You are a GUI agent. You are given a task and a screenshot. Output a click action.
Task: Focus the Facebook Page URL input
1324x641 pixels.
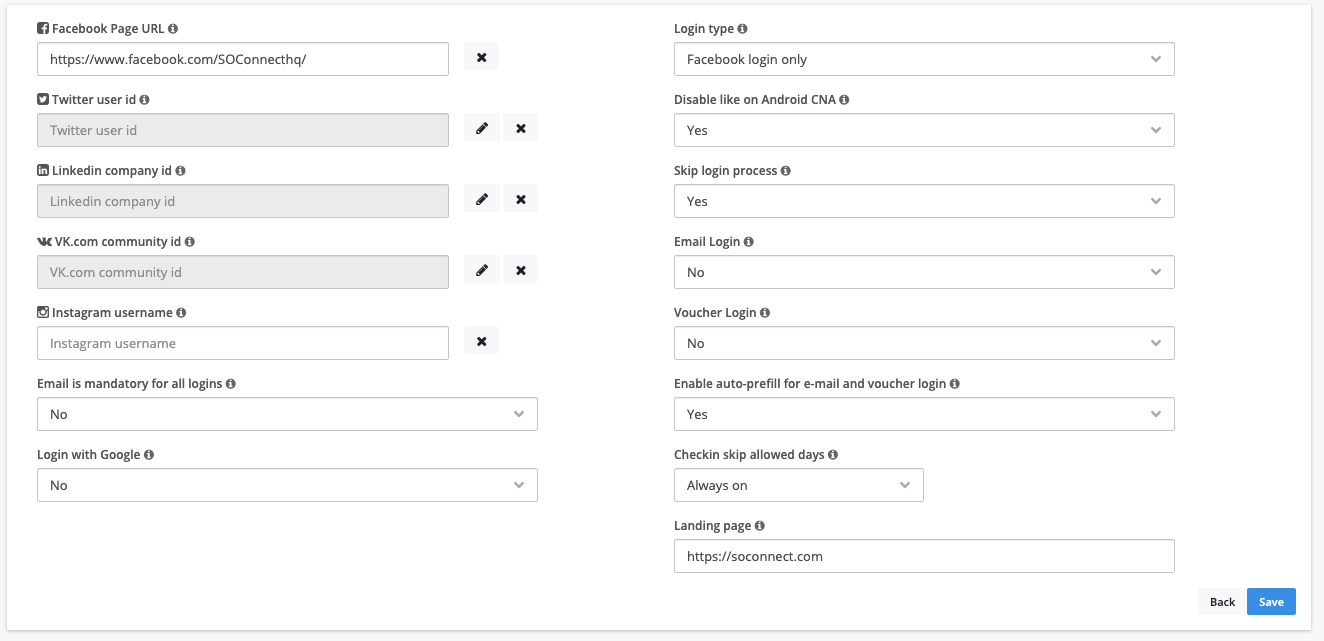[243, 59]
